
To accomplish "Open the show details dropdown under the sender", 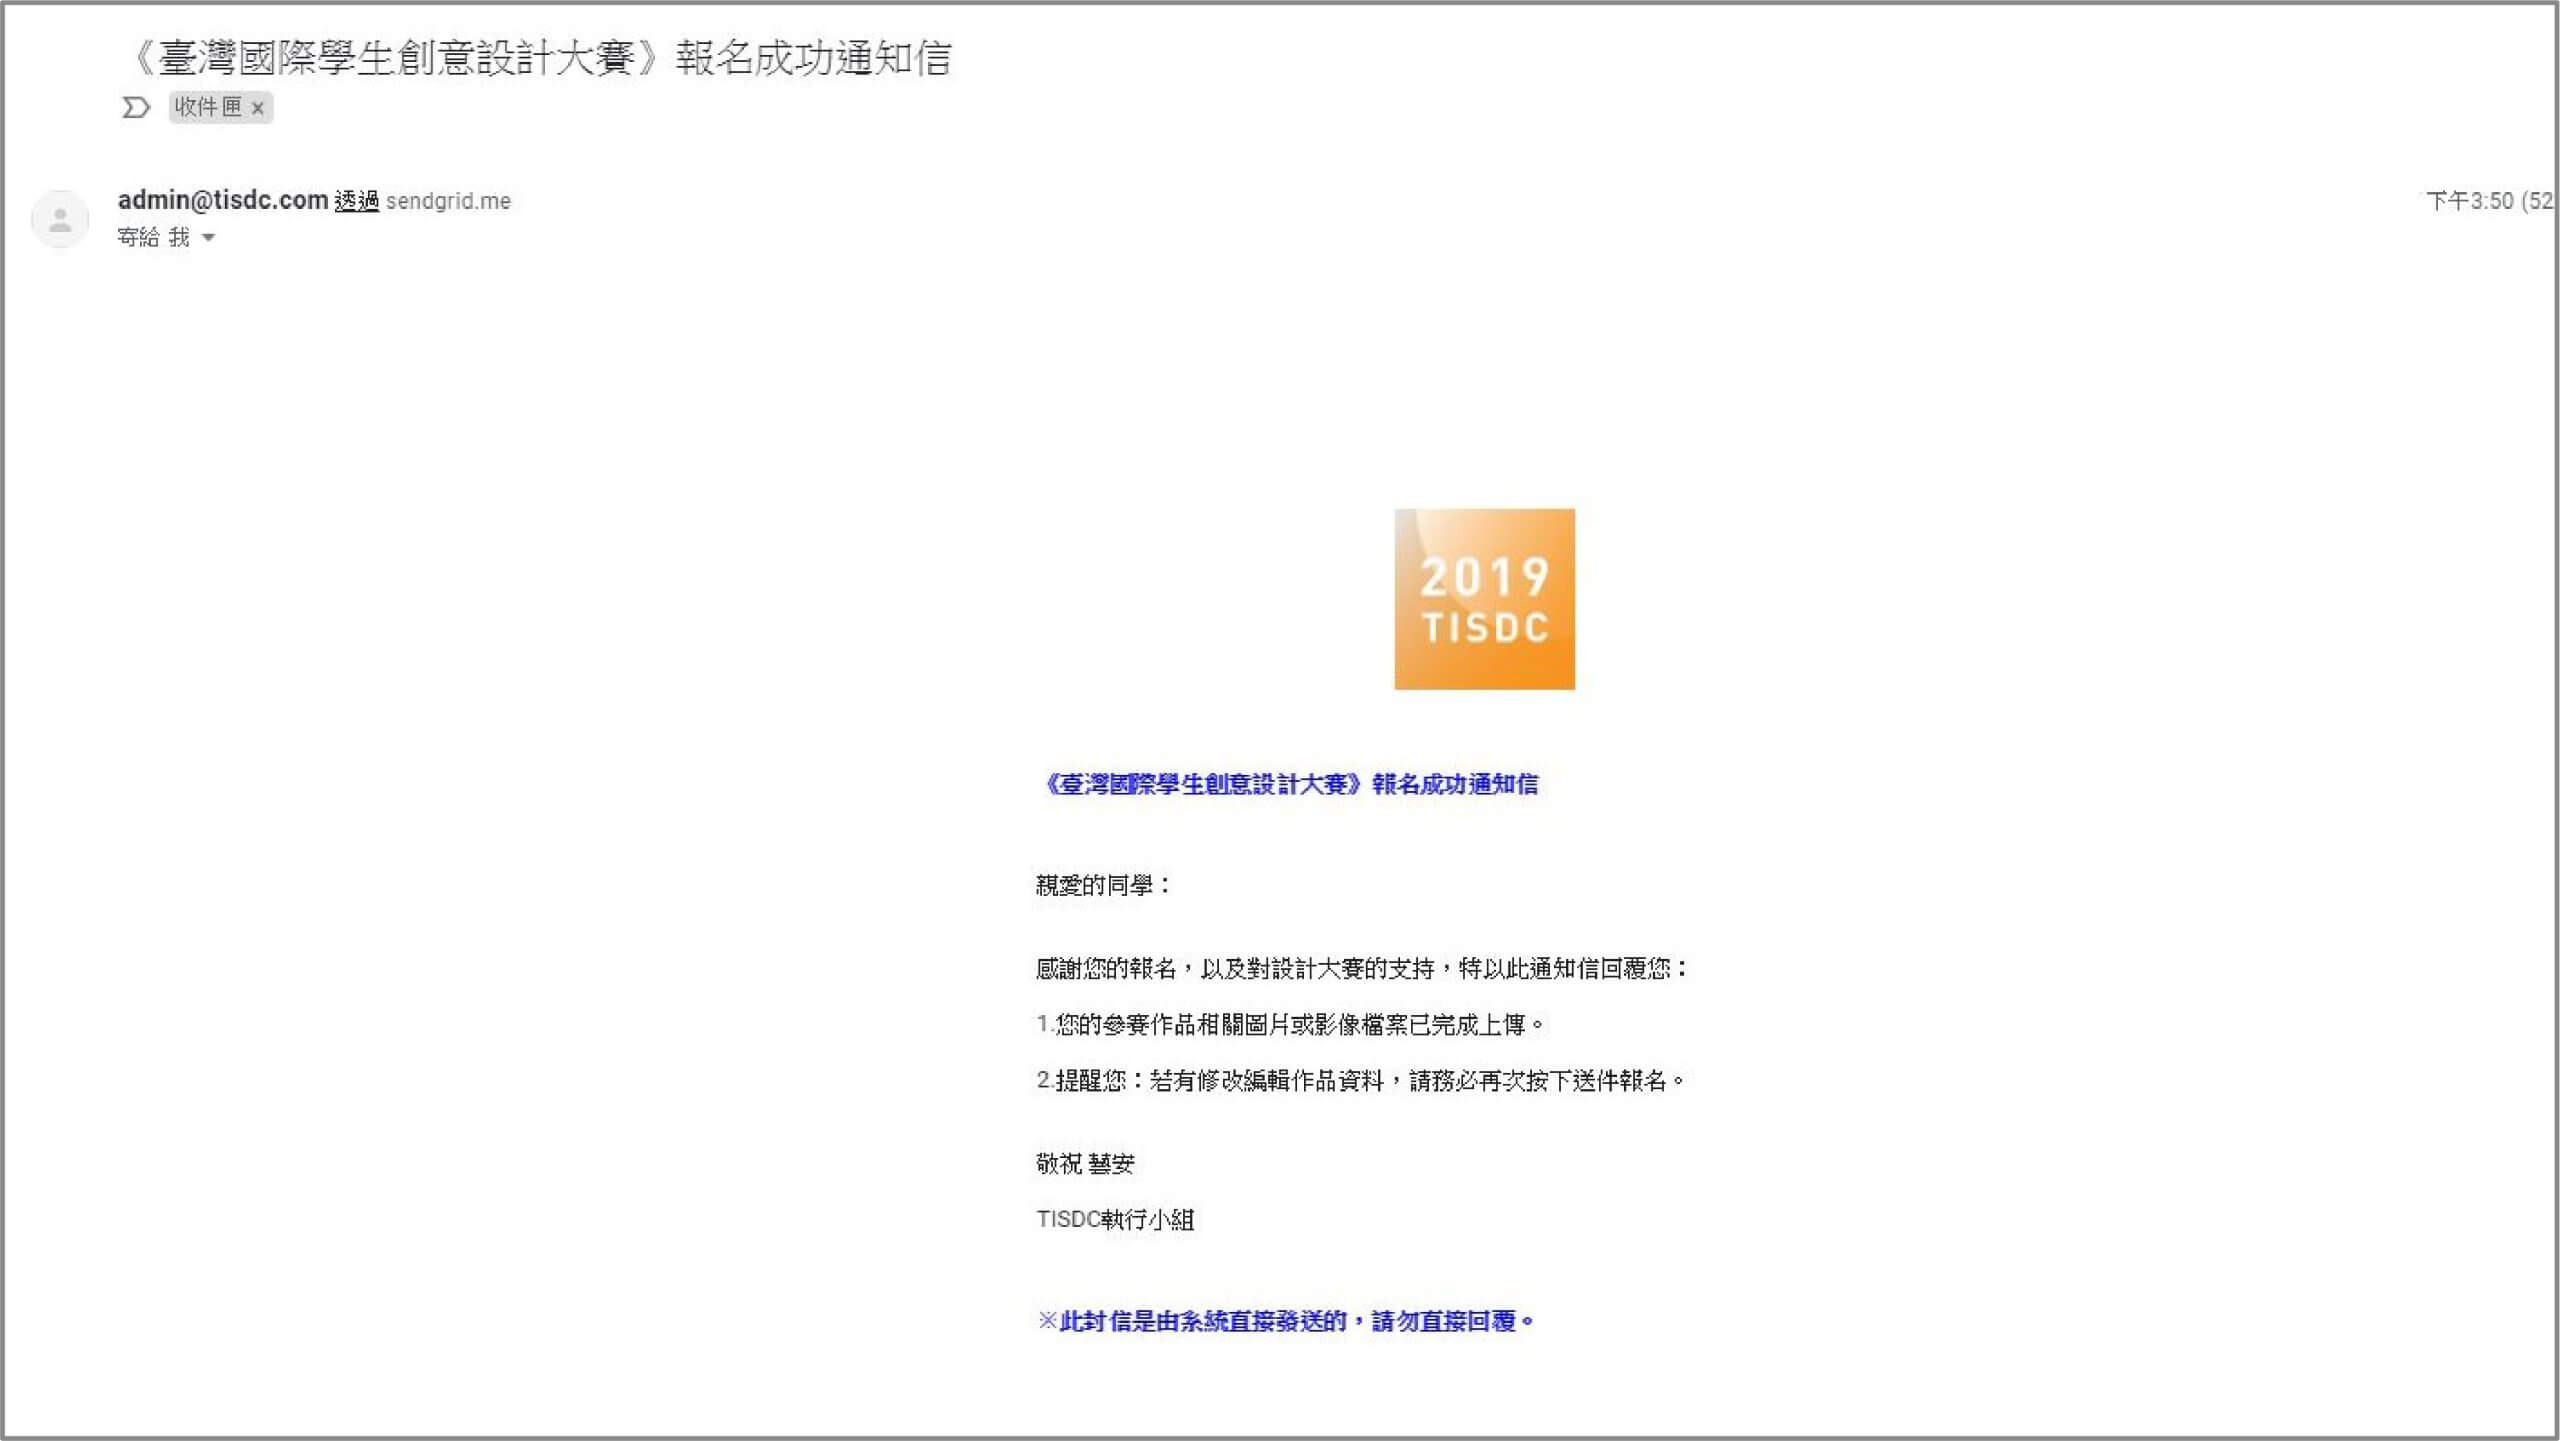I will click(x=208, y=237).
